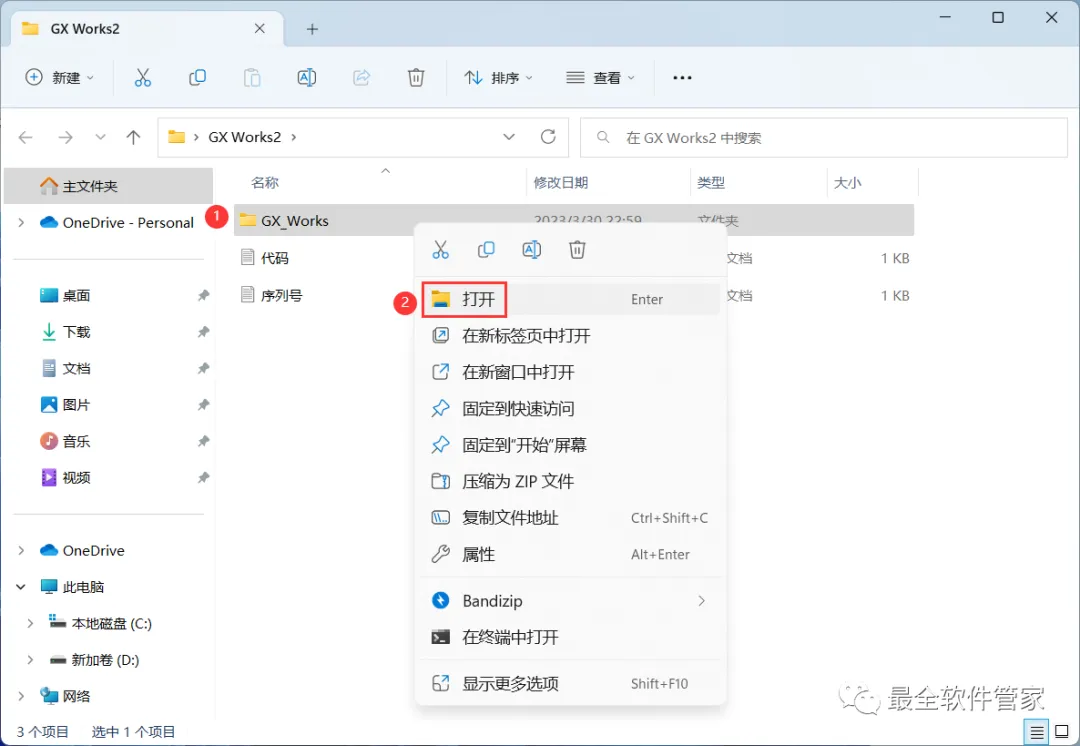Open 主文件夹 in the sidebar
The image size is (1080, 746).
(109, 186)
